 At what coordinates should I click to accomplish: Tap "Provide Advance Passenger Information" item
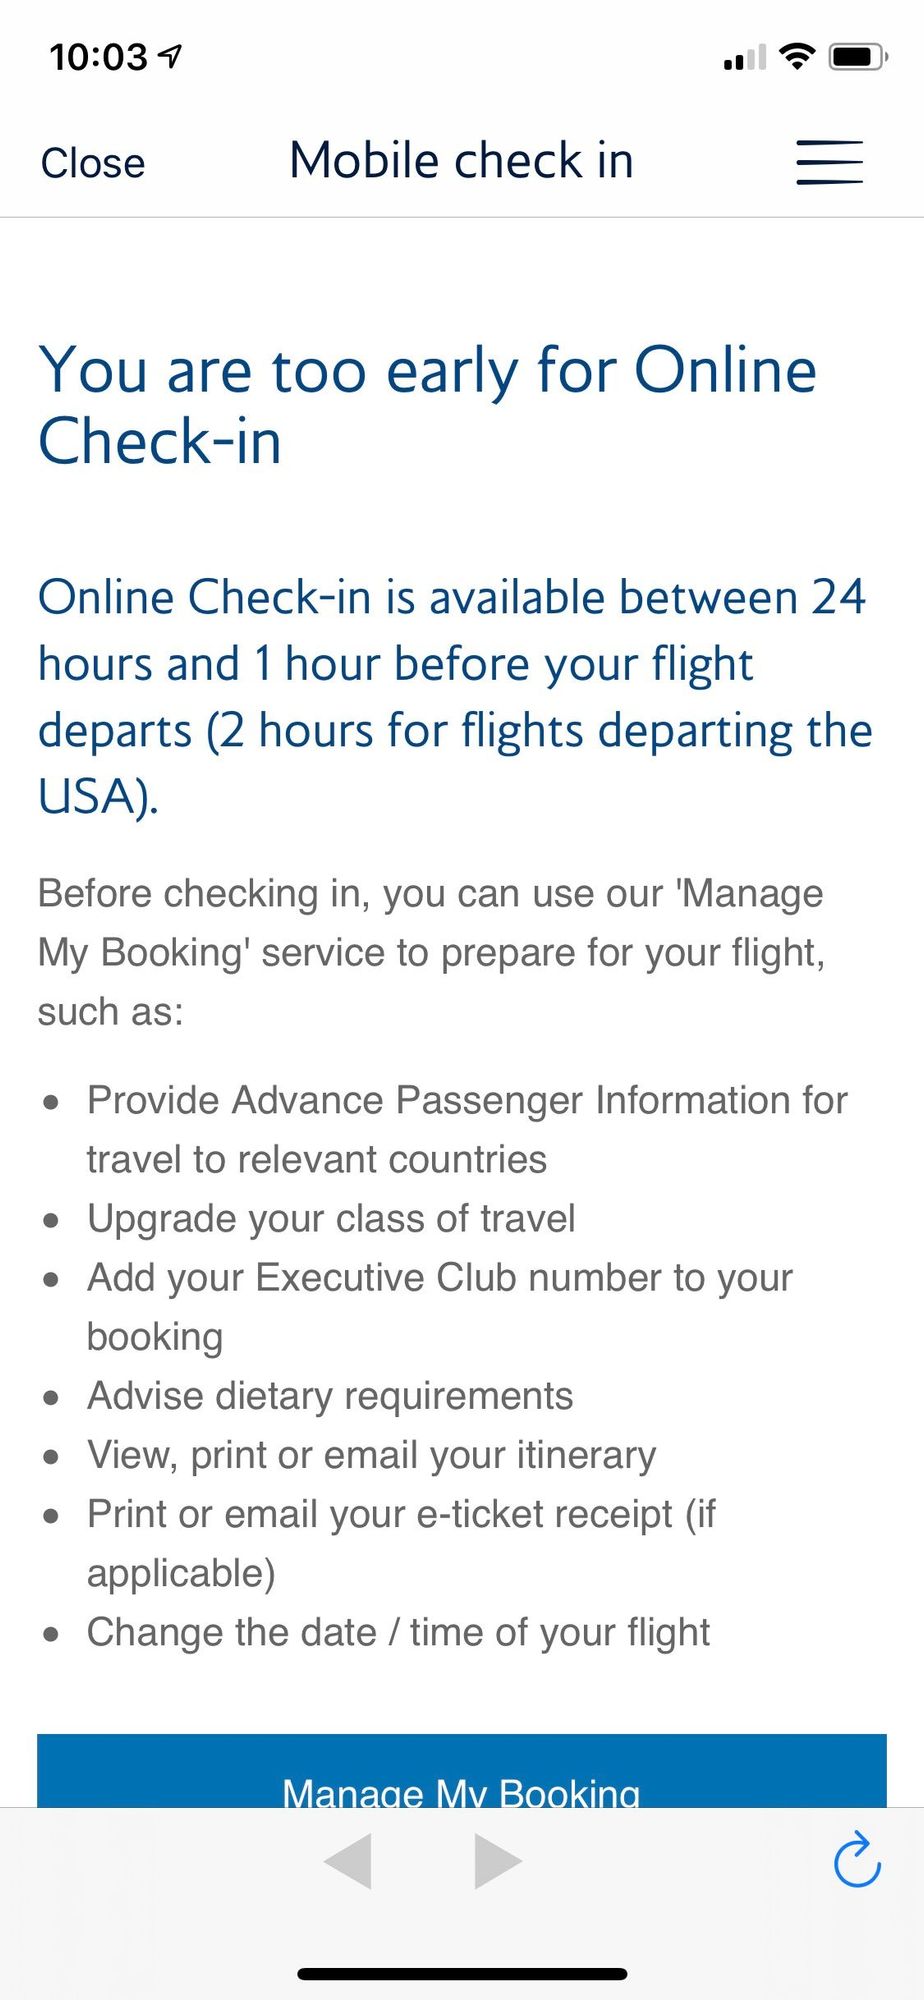pyautogui.click(x=467, y=1101)
